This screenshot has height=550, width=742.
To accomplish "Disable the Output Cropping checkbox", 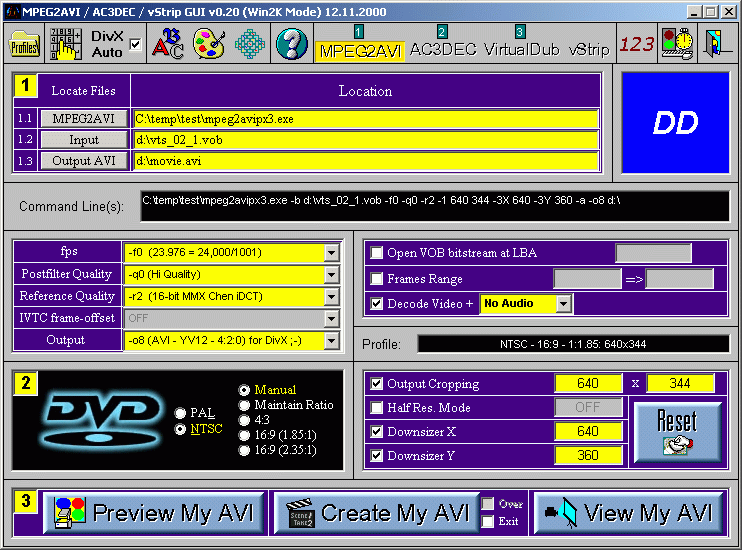I will pos(377,384).
